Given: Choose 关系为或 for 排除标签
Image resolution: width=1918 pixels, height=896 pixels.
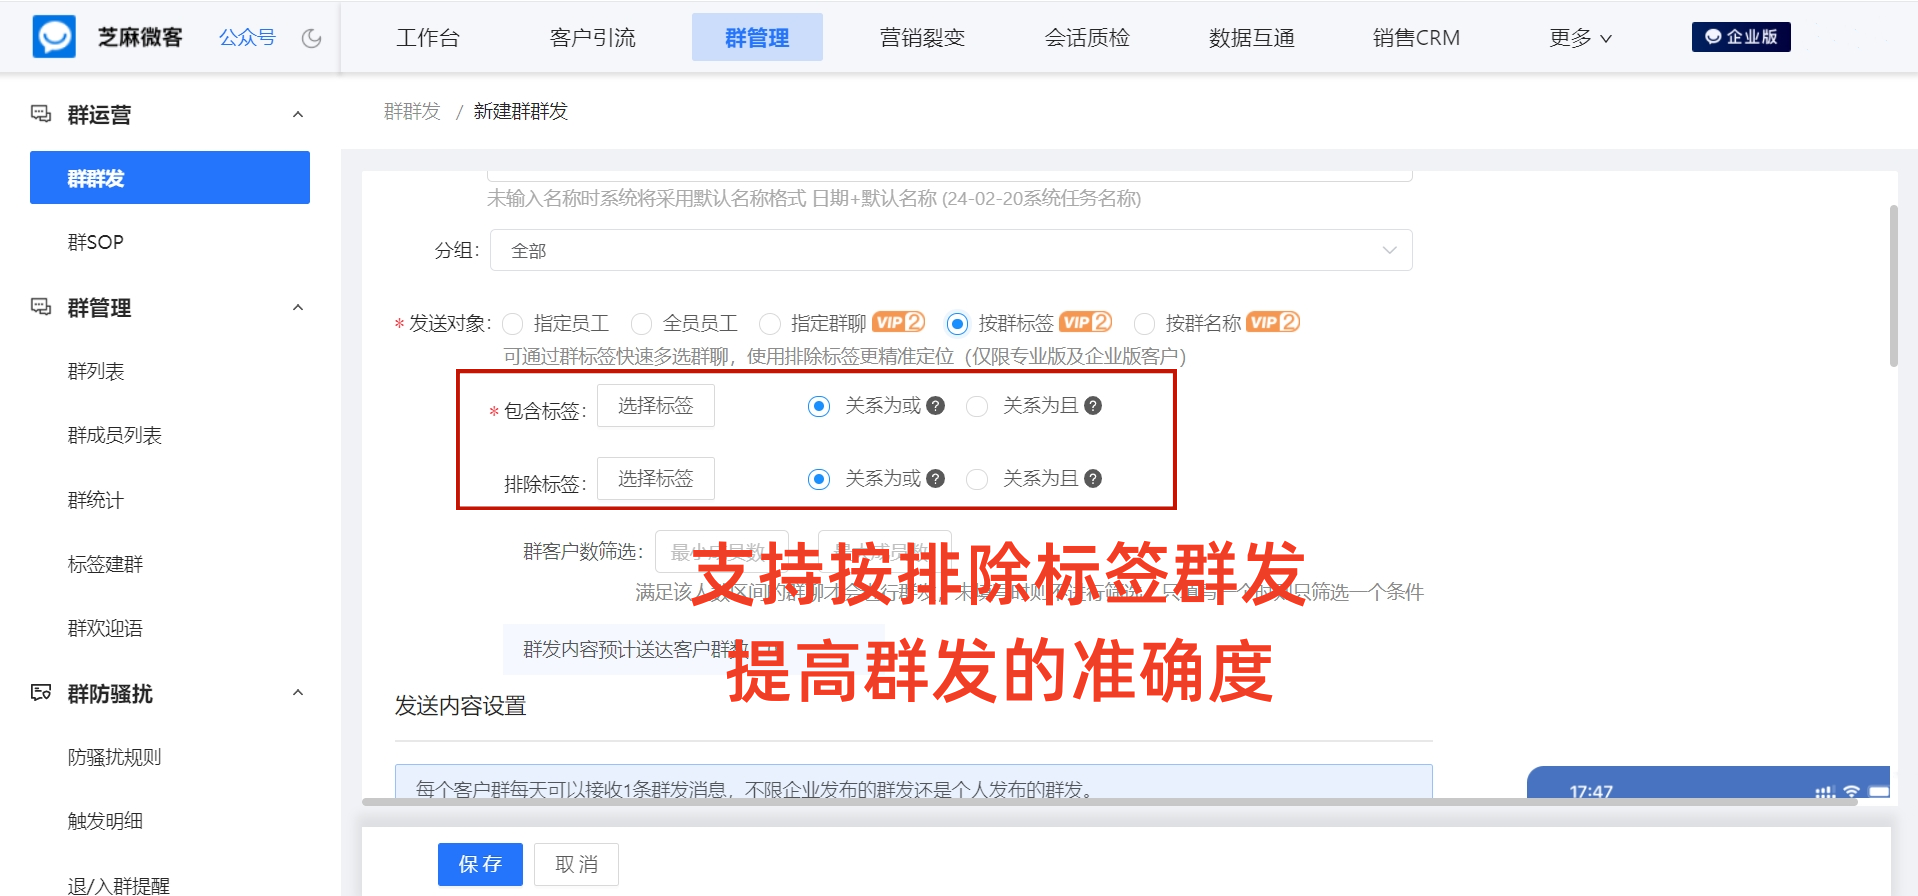Looking at the screenshot, I should (819, 479).
